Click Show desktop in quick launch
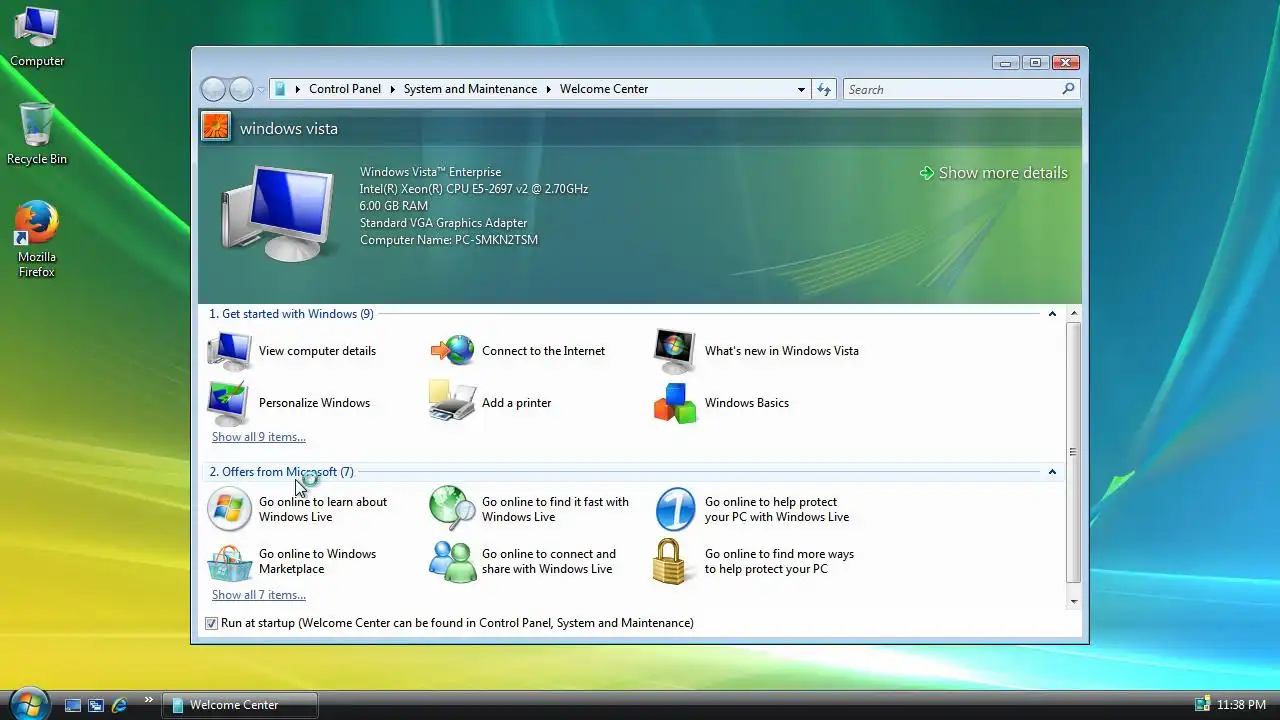 [73, 705]
